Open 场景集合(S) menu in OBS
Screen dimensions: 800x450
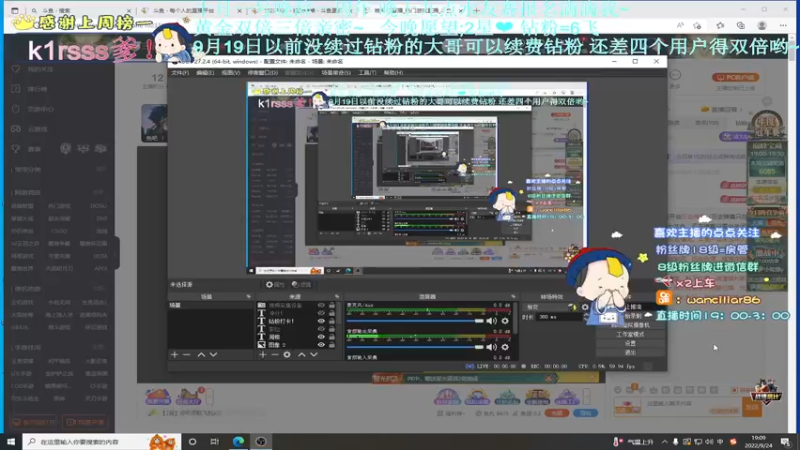(x=336, y=72)
